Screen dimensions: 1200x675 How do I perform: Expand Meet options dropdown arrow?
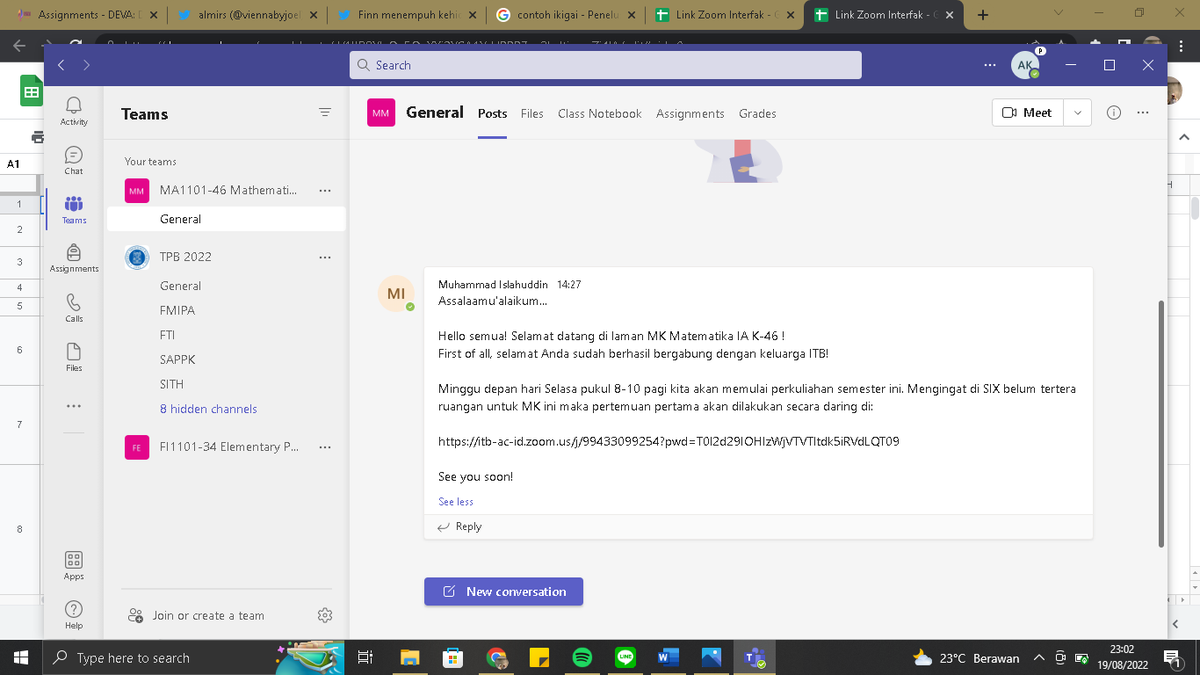(x=1077, y=113)
